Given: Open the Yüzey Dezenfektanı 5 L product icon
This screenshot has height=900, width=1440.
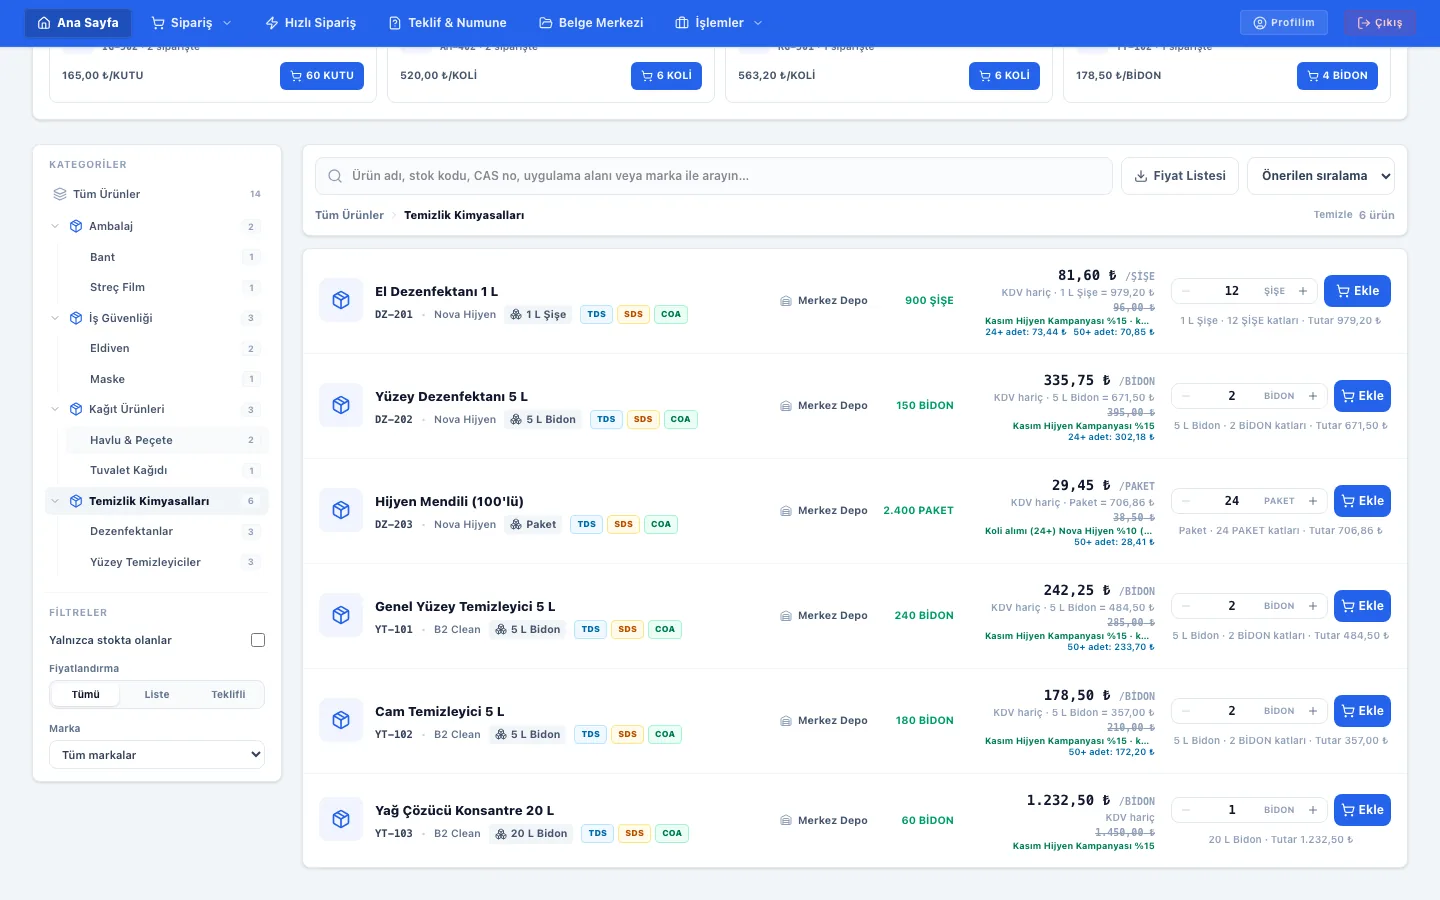Looking at the screenshot, I should (x=341, y=405).
